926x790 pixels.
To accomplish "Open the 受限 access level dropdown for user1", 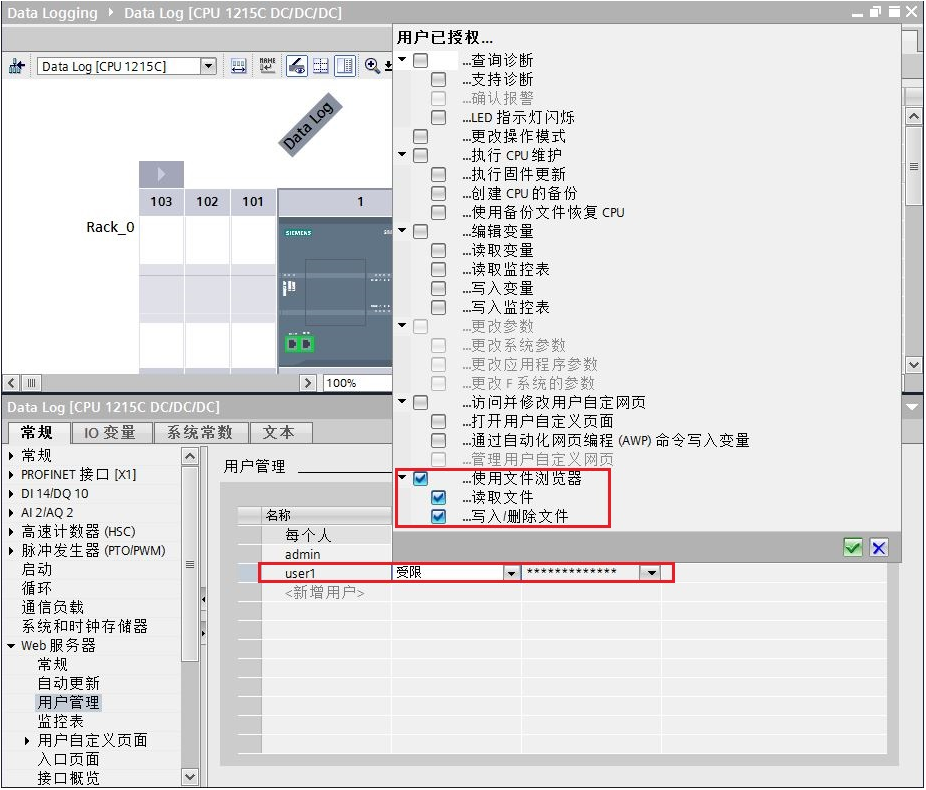I will coord(511,573).
